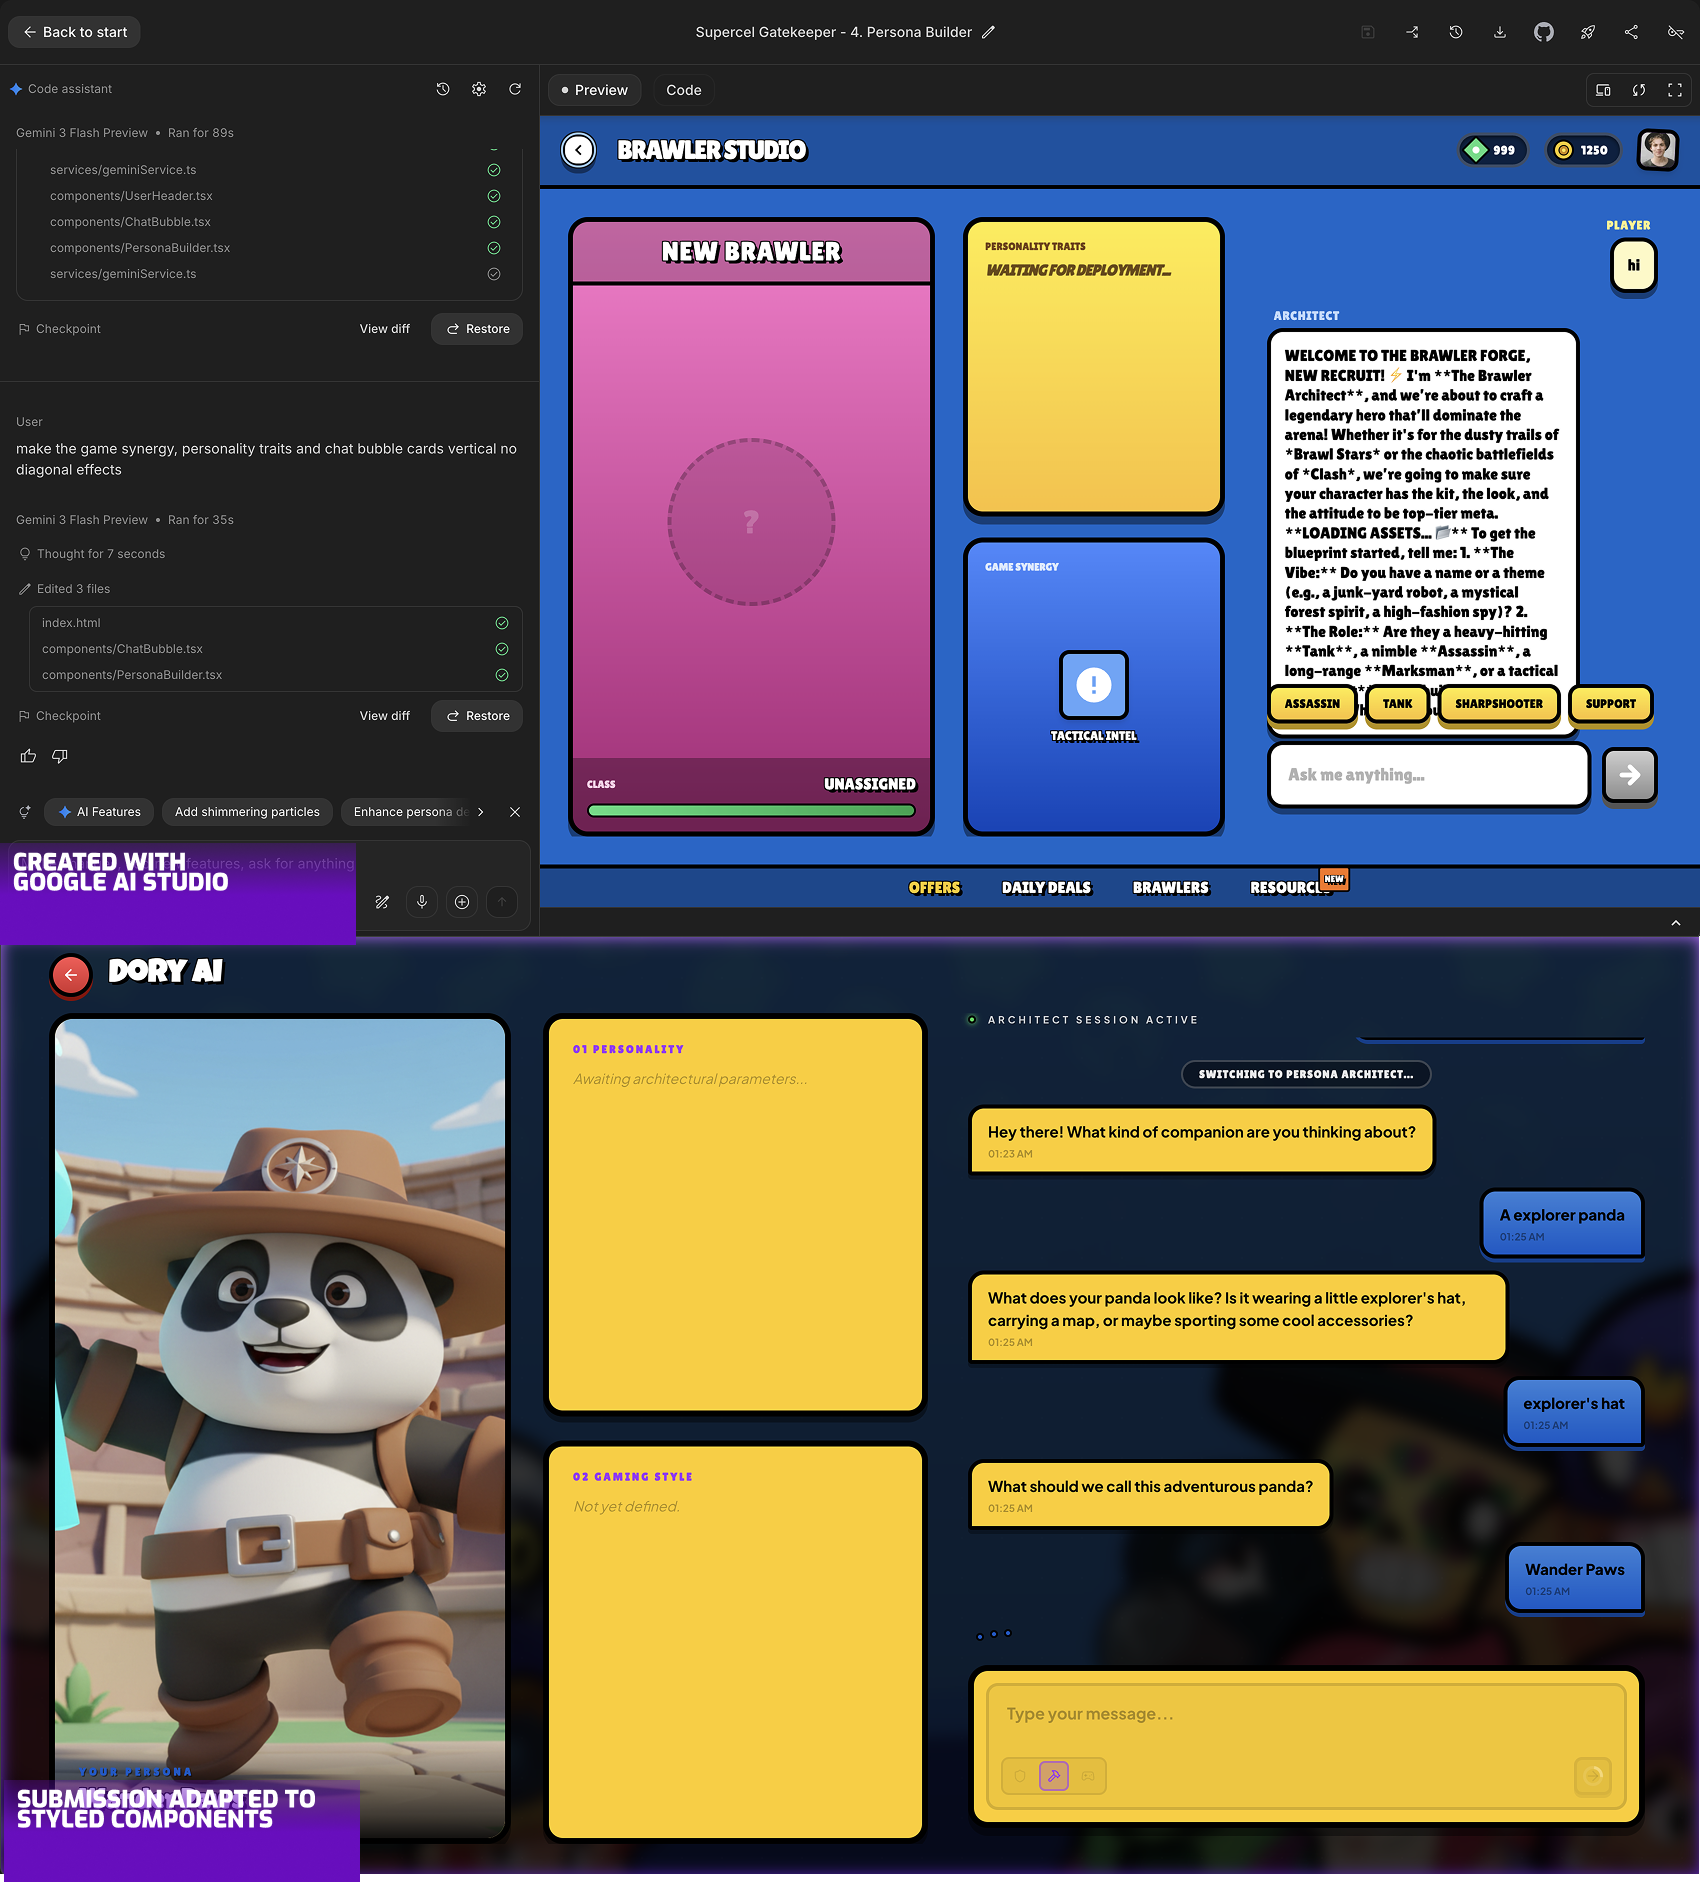Select the gamepad mode in Dory AI
The image size is (1700, 1882).
click(x=1088, y=1776)
